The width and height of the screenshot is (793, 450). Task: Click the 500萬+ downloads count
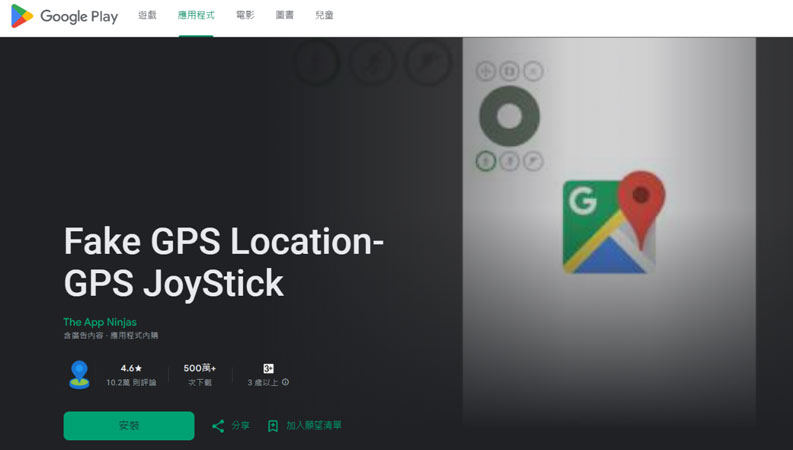(x=200, y=368)
